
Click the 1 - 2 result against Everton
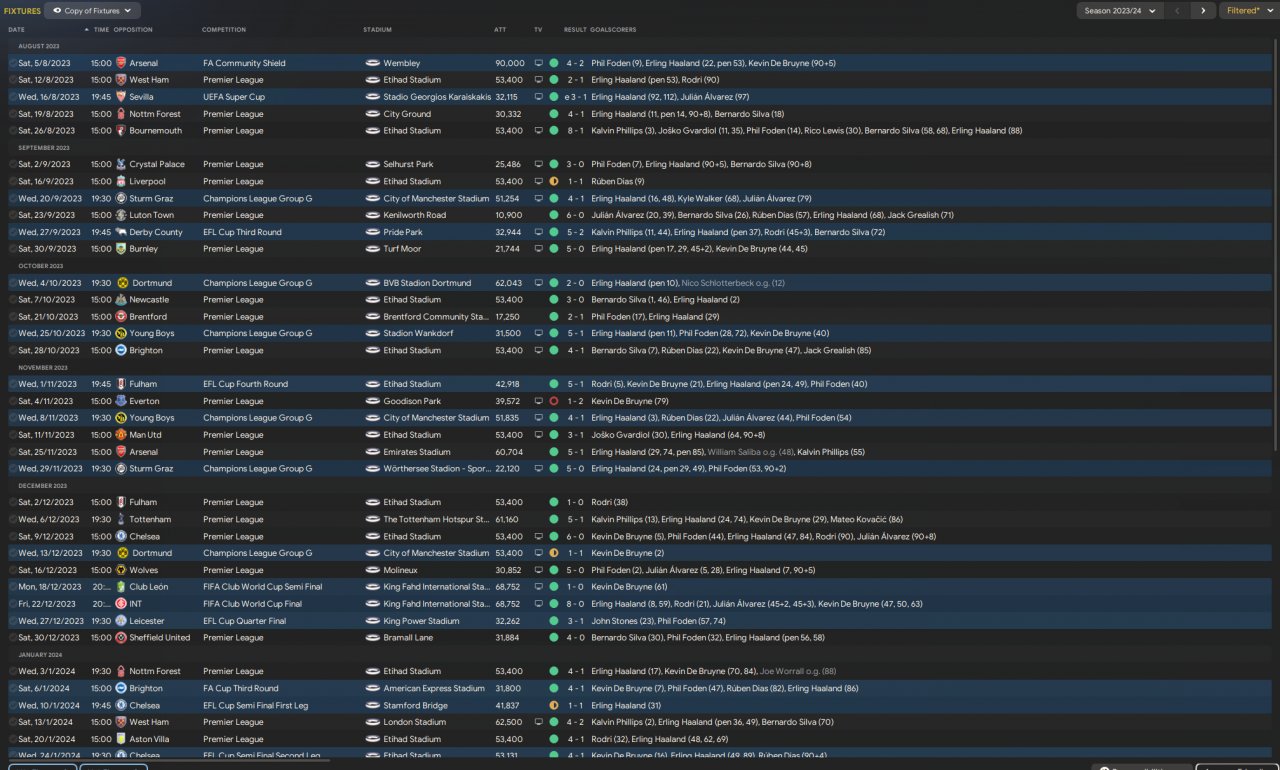575,402
